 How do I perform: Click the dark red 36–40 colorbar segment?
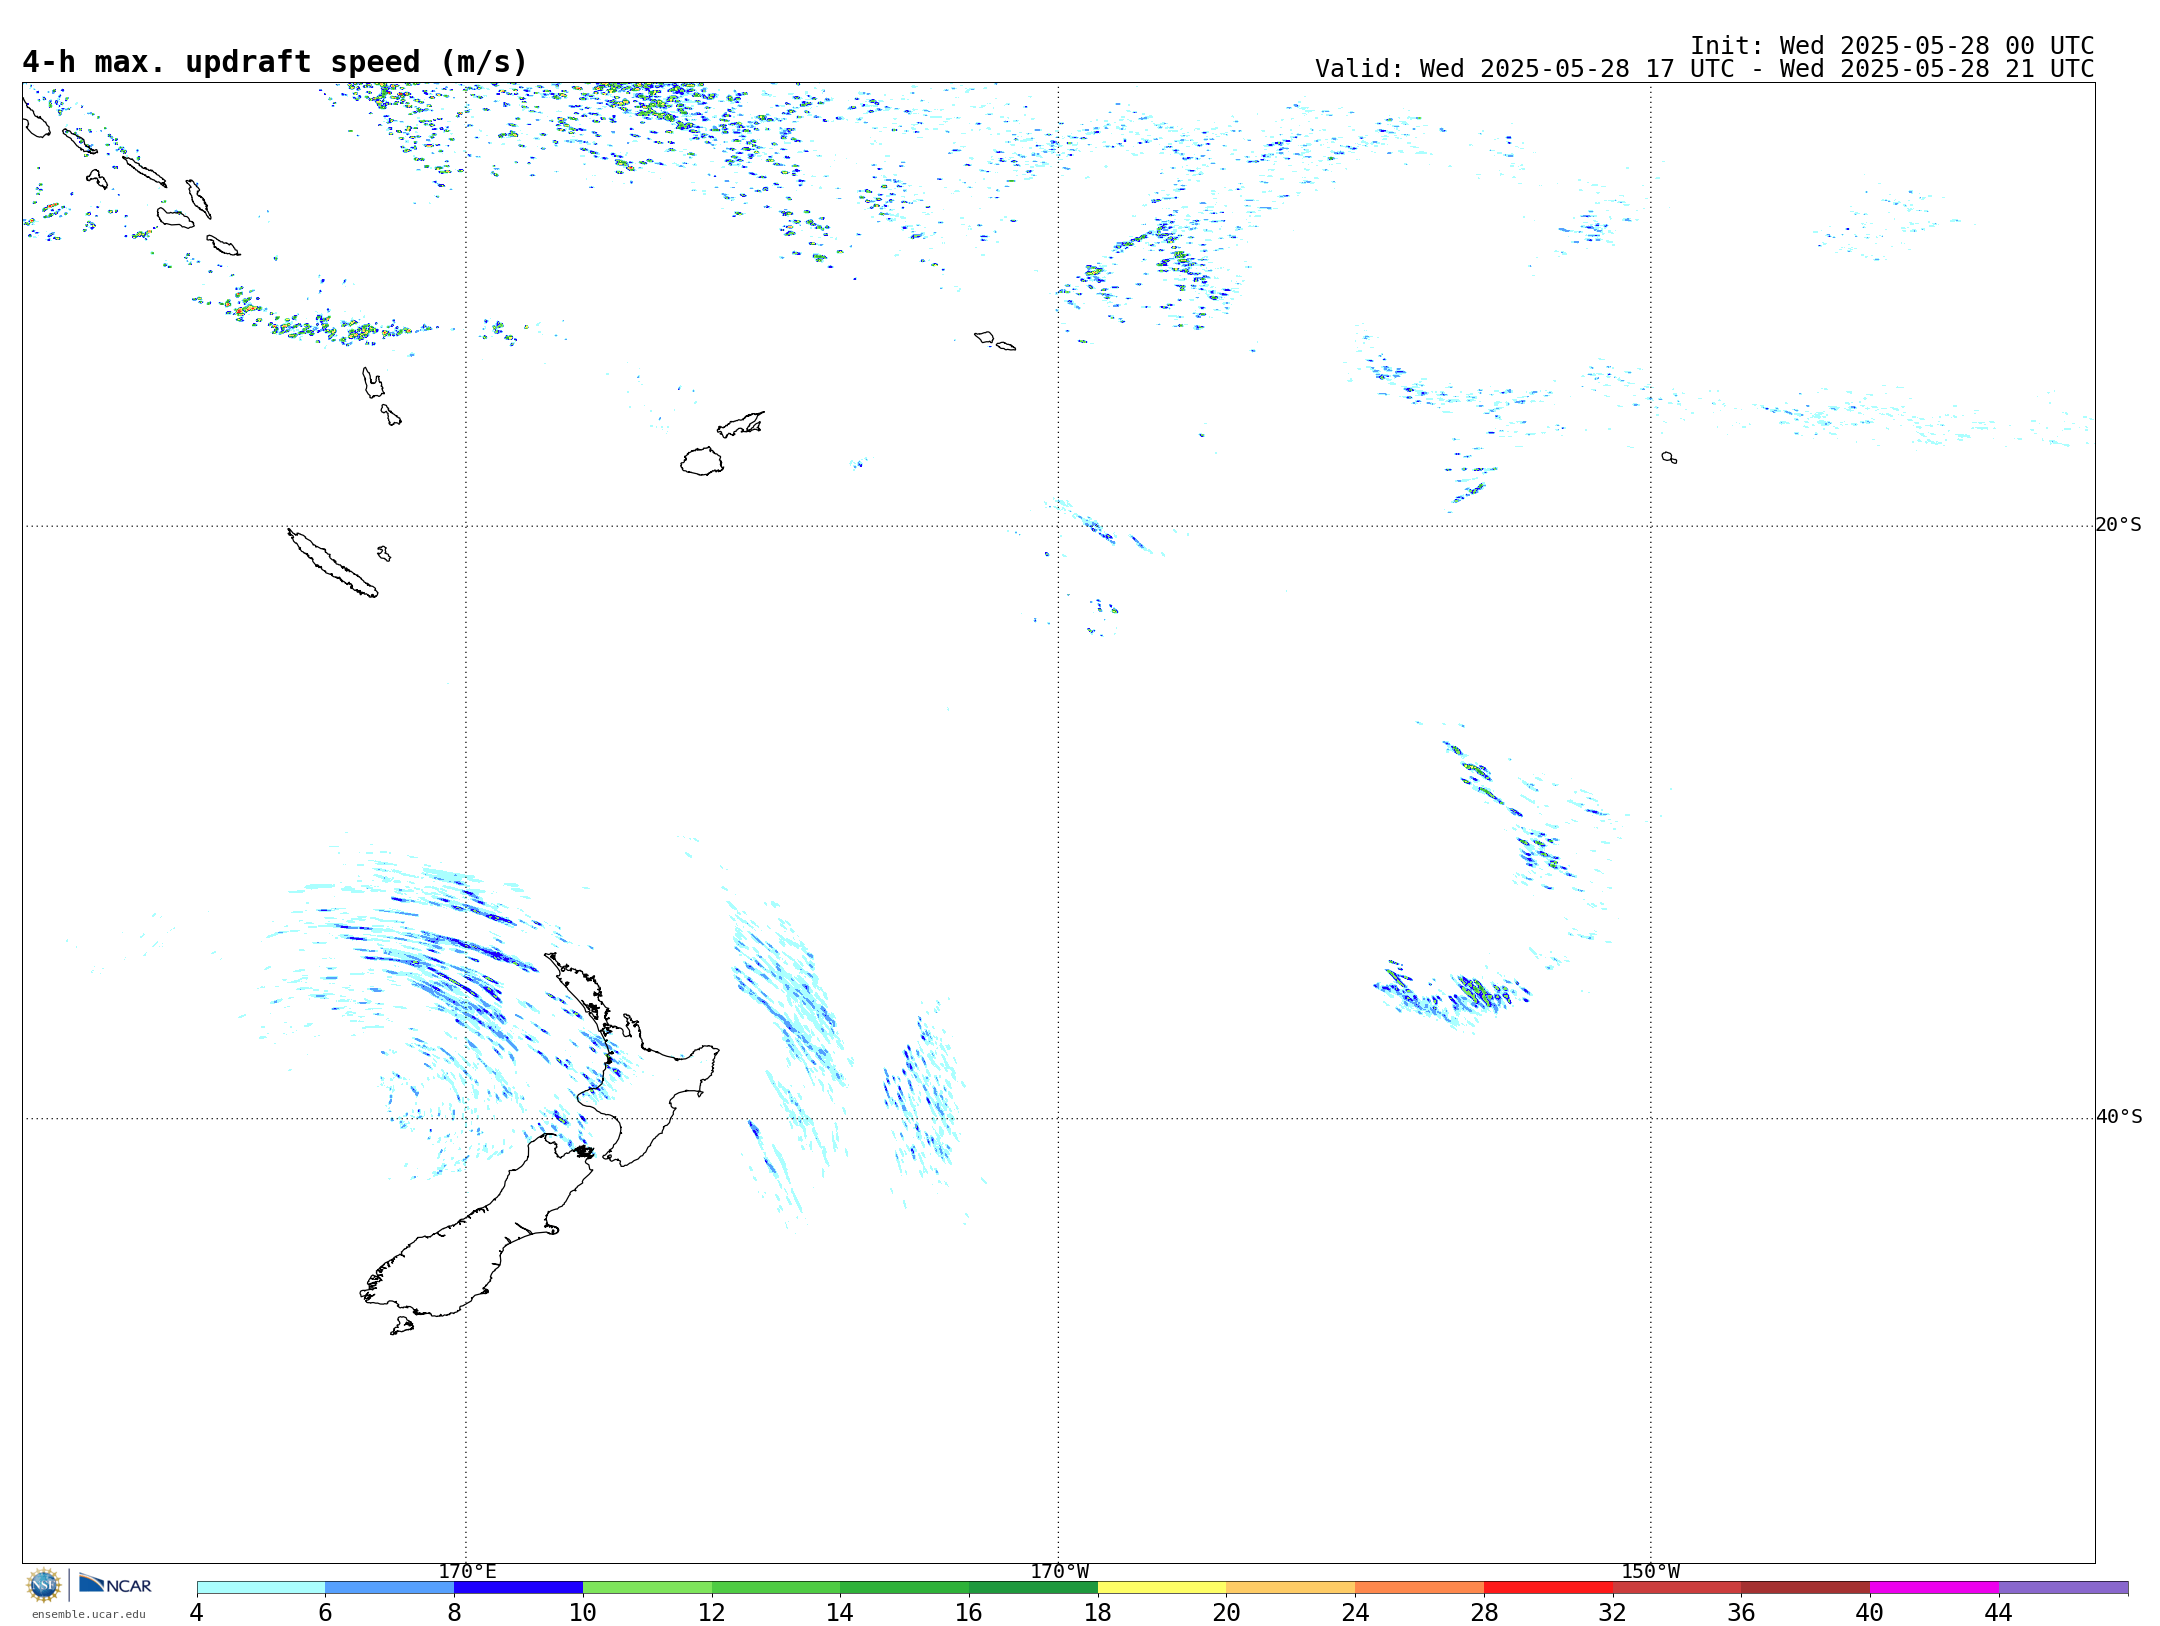coord(1806,1587)
